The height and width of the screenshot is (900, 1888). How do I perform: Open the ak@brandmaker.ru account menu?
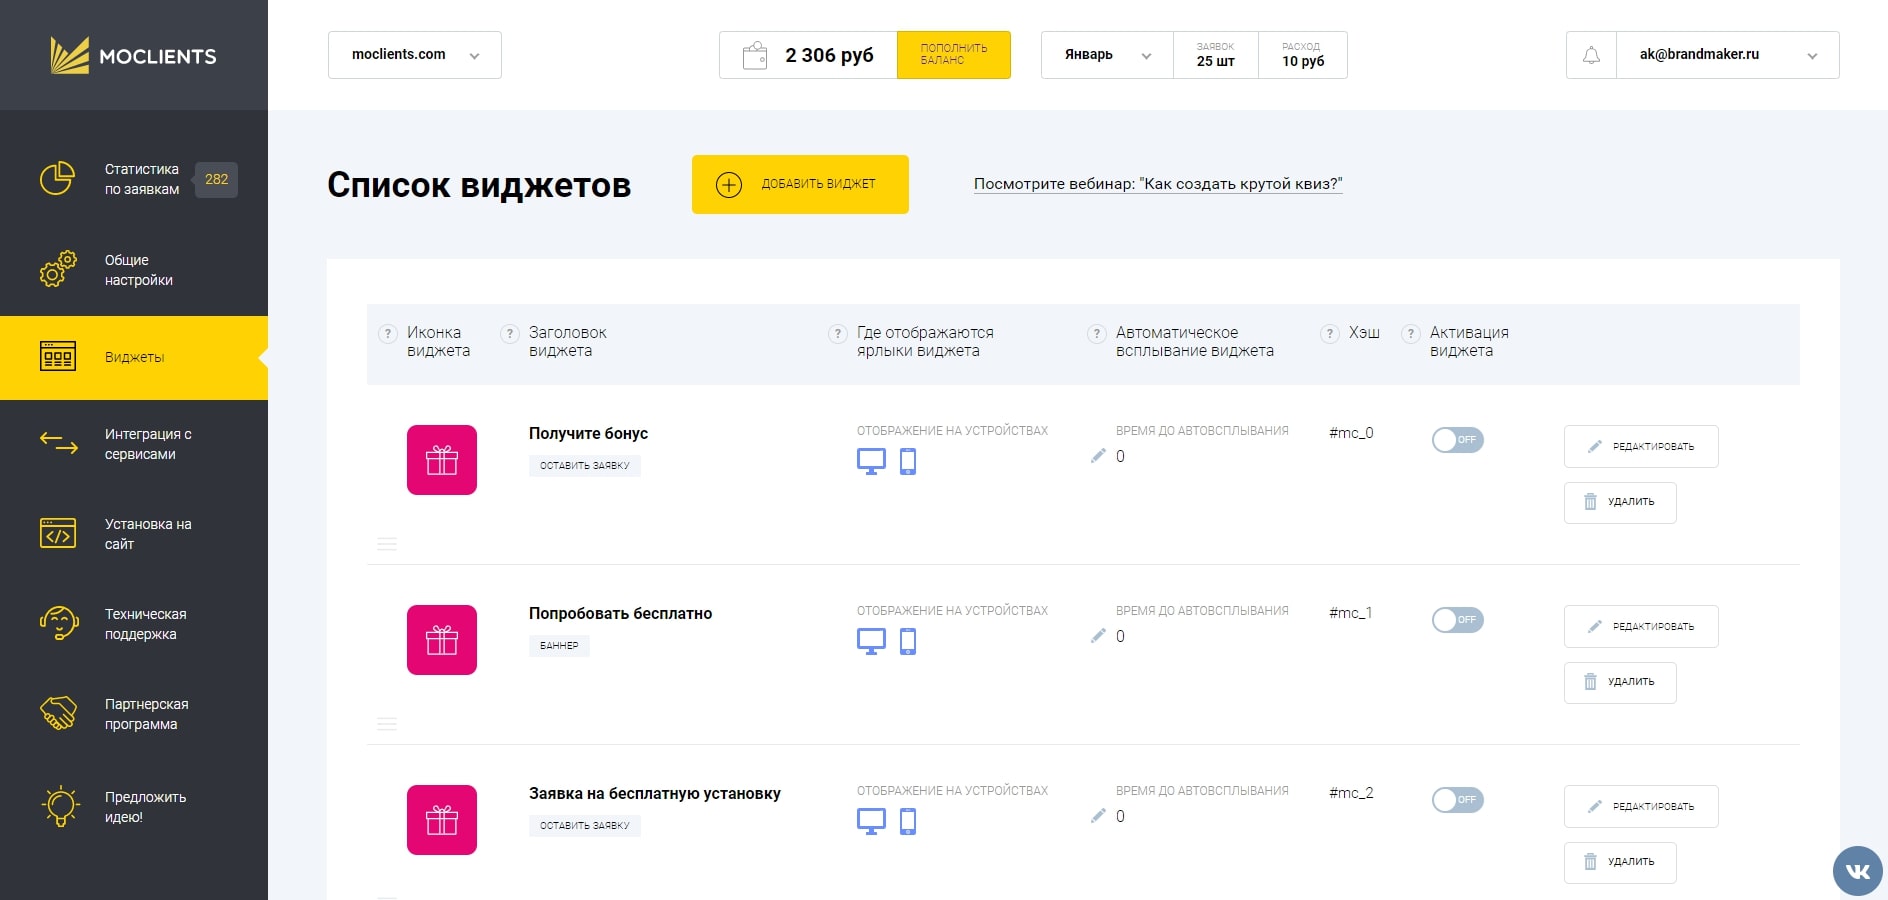(x=1727, y=55)
